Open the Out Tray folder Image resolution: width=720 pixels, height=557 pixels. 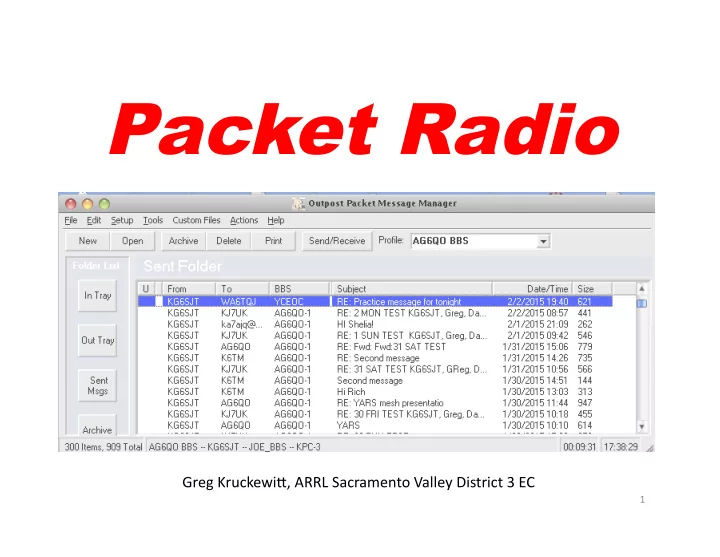pyautogui.click(x=97, y=340)
